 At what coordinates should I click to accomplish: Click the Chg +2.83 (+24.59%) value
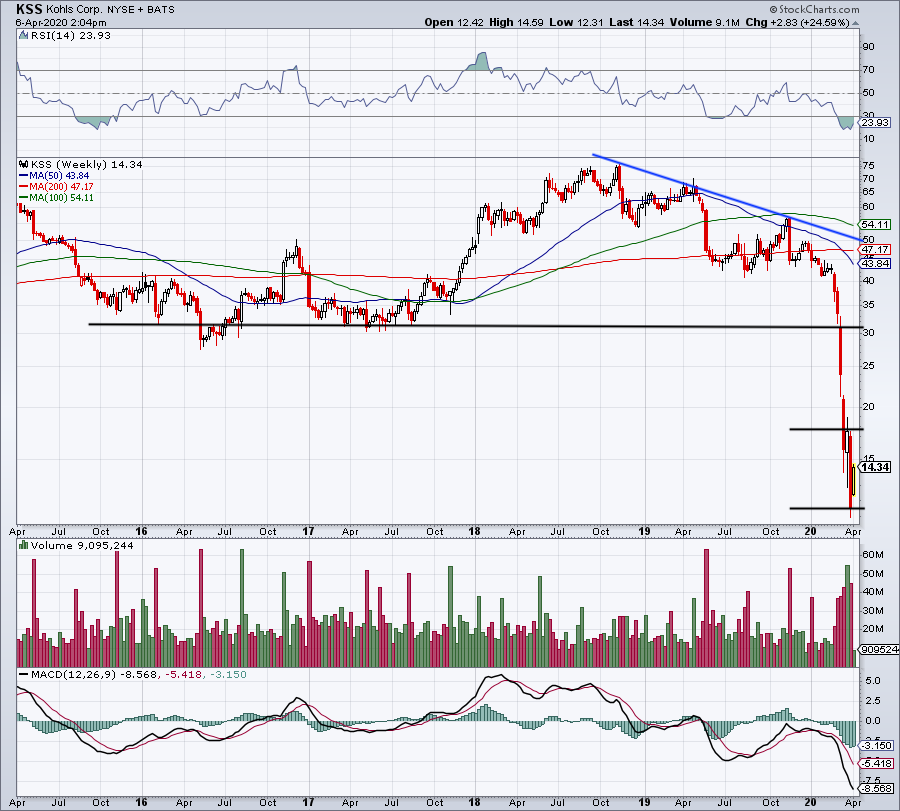(x=798, y=22)
